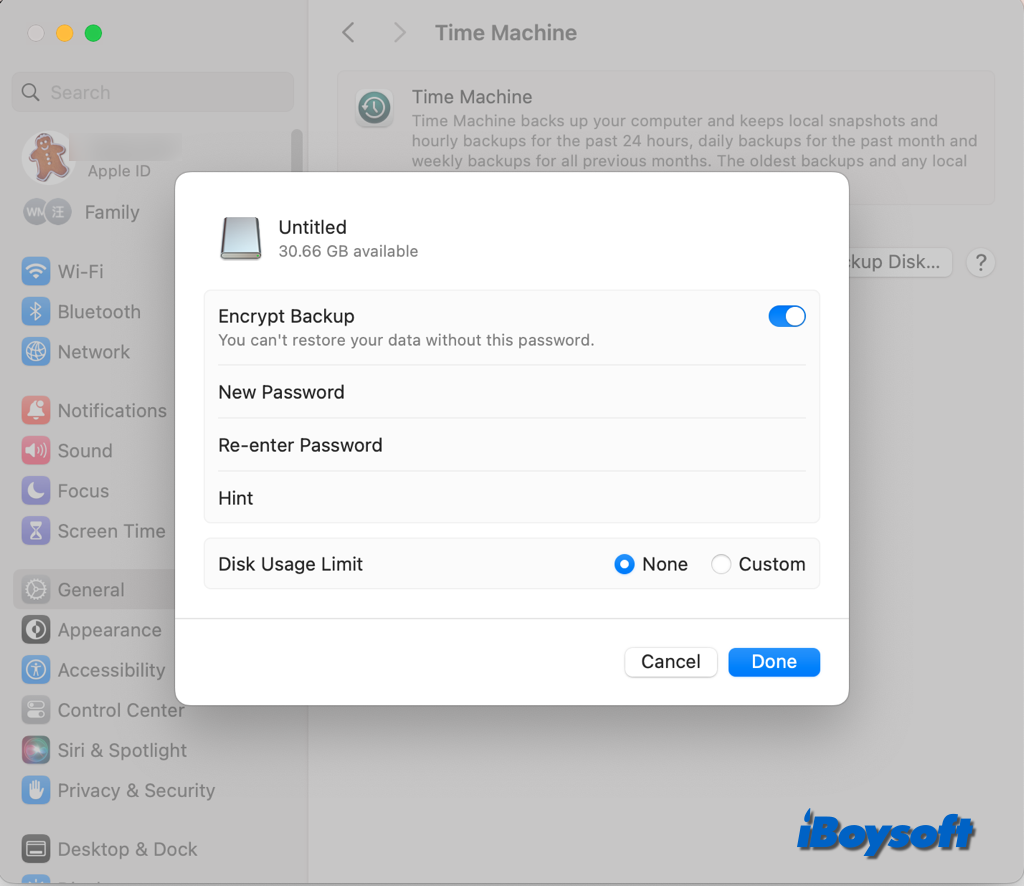Image resolution: width=1024 pixels, height=886 pixels.
Task: Select Custom disk usage limit option
Action: 721,565
